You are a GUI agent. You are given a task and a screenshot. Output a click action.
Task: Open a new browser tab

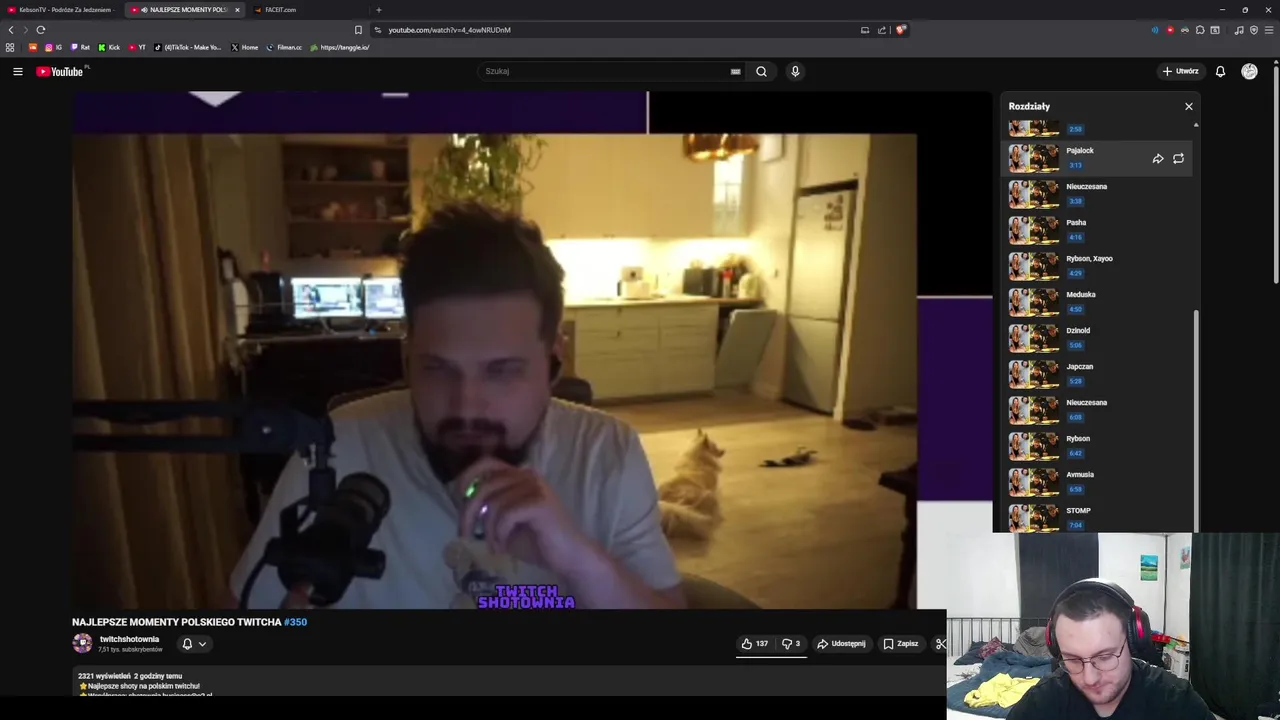pyautogui.click(x=378, y=10)
